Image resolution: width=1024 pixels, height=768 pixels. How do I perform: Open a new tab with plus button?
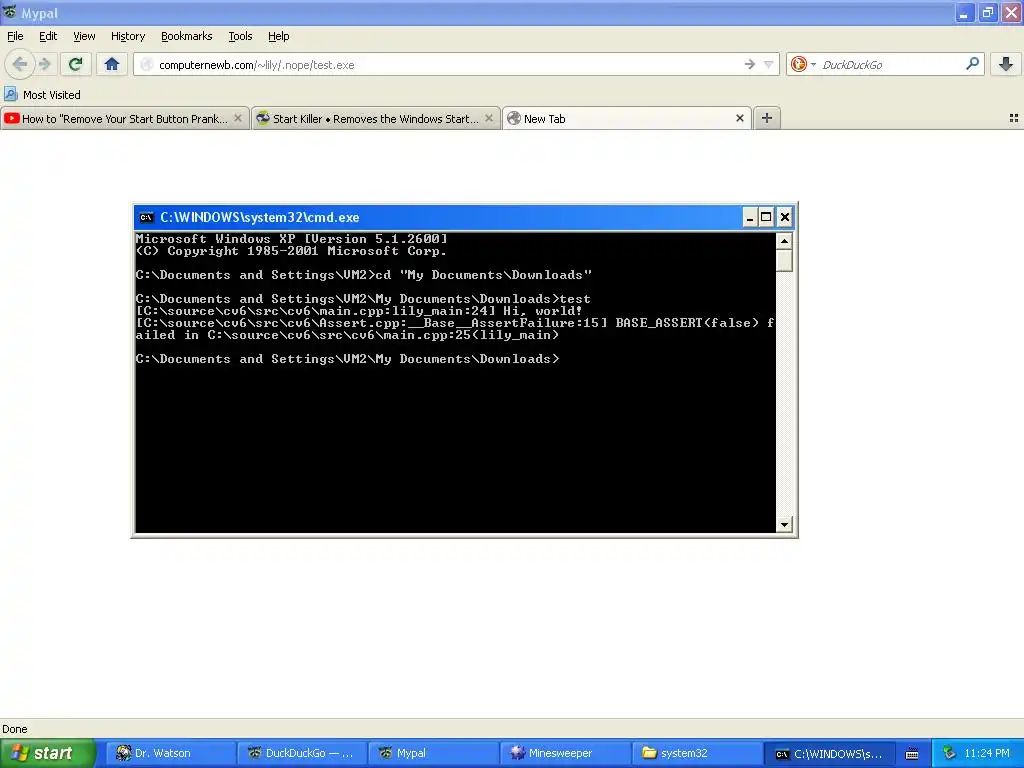coord(767,118)
